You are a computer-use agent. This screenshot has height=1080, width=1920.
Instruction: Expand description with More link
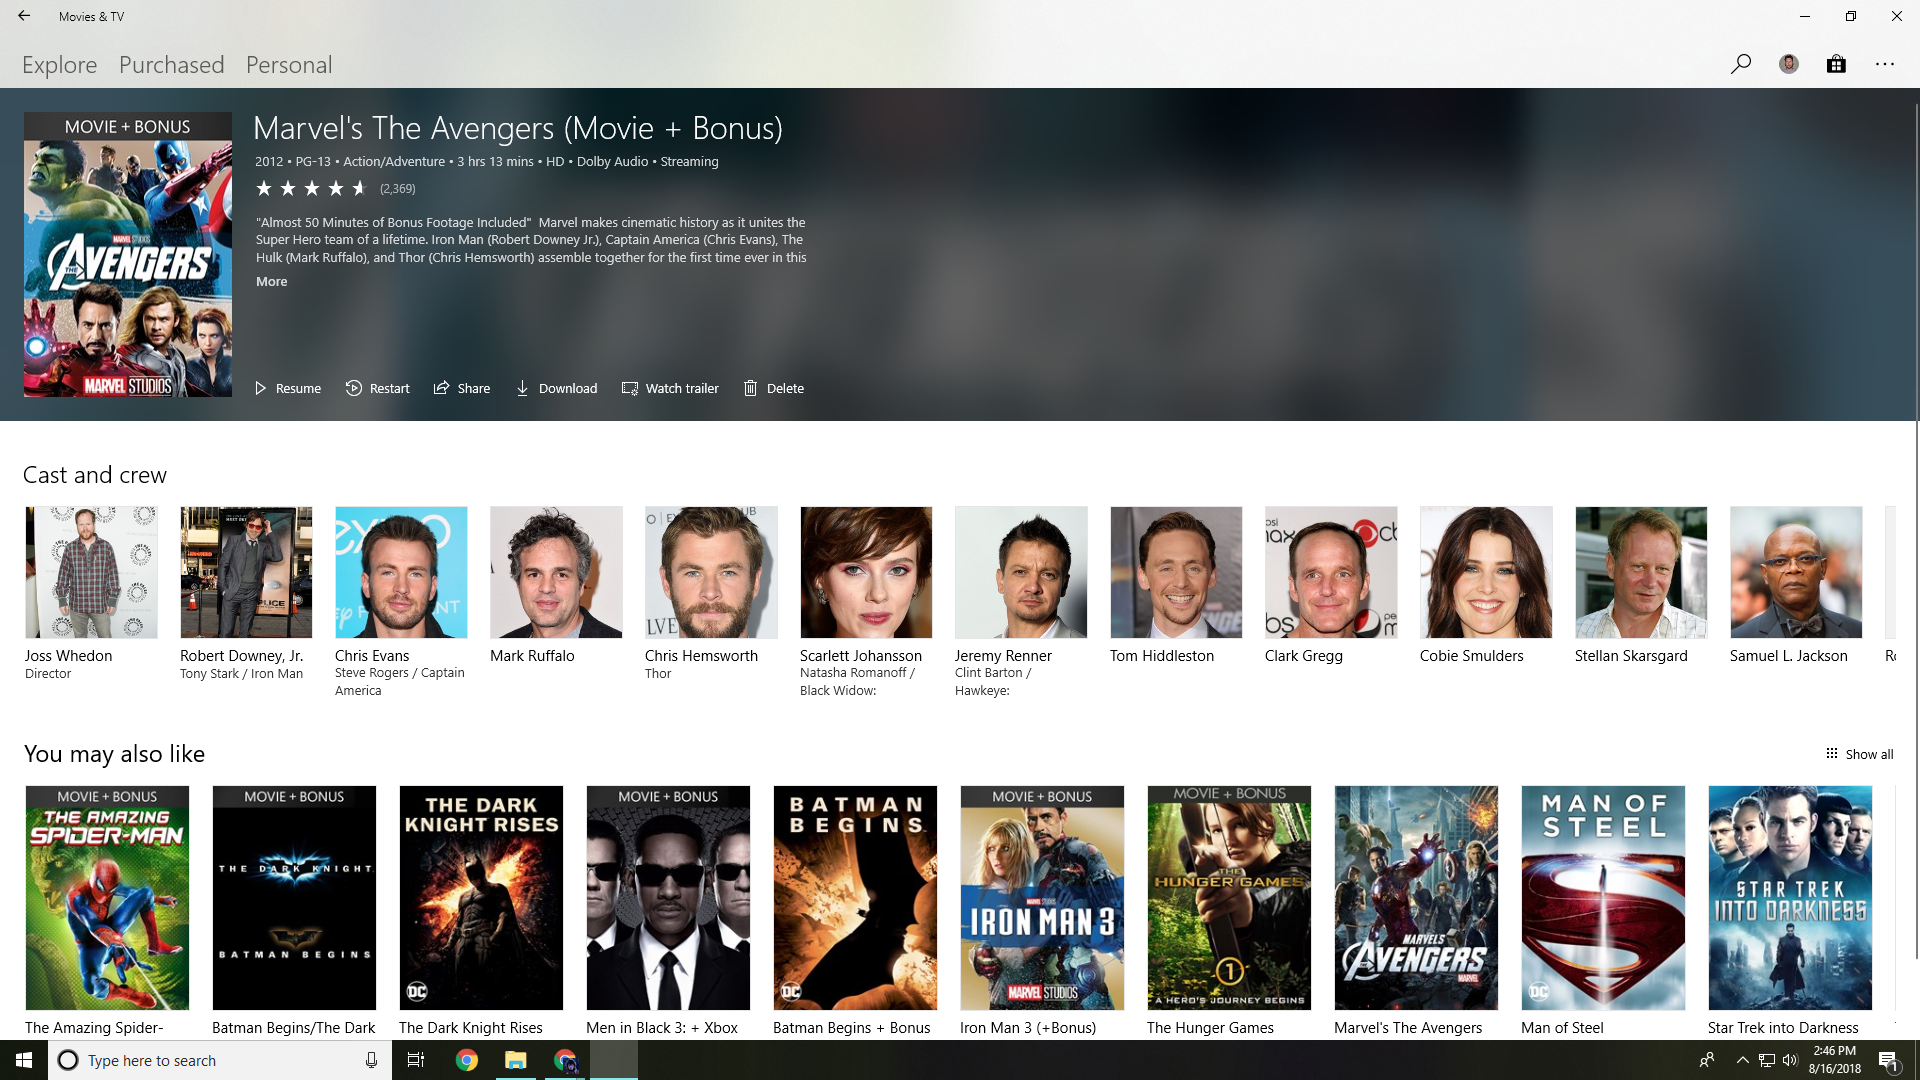click(271, 281)
